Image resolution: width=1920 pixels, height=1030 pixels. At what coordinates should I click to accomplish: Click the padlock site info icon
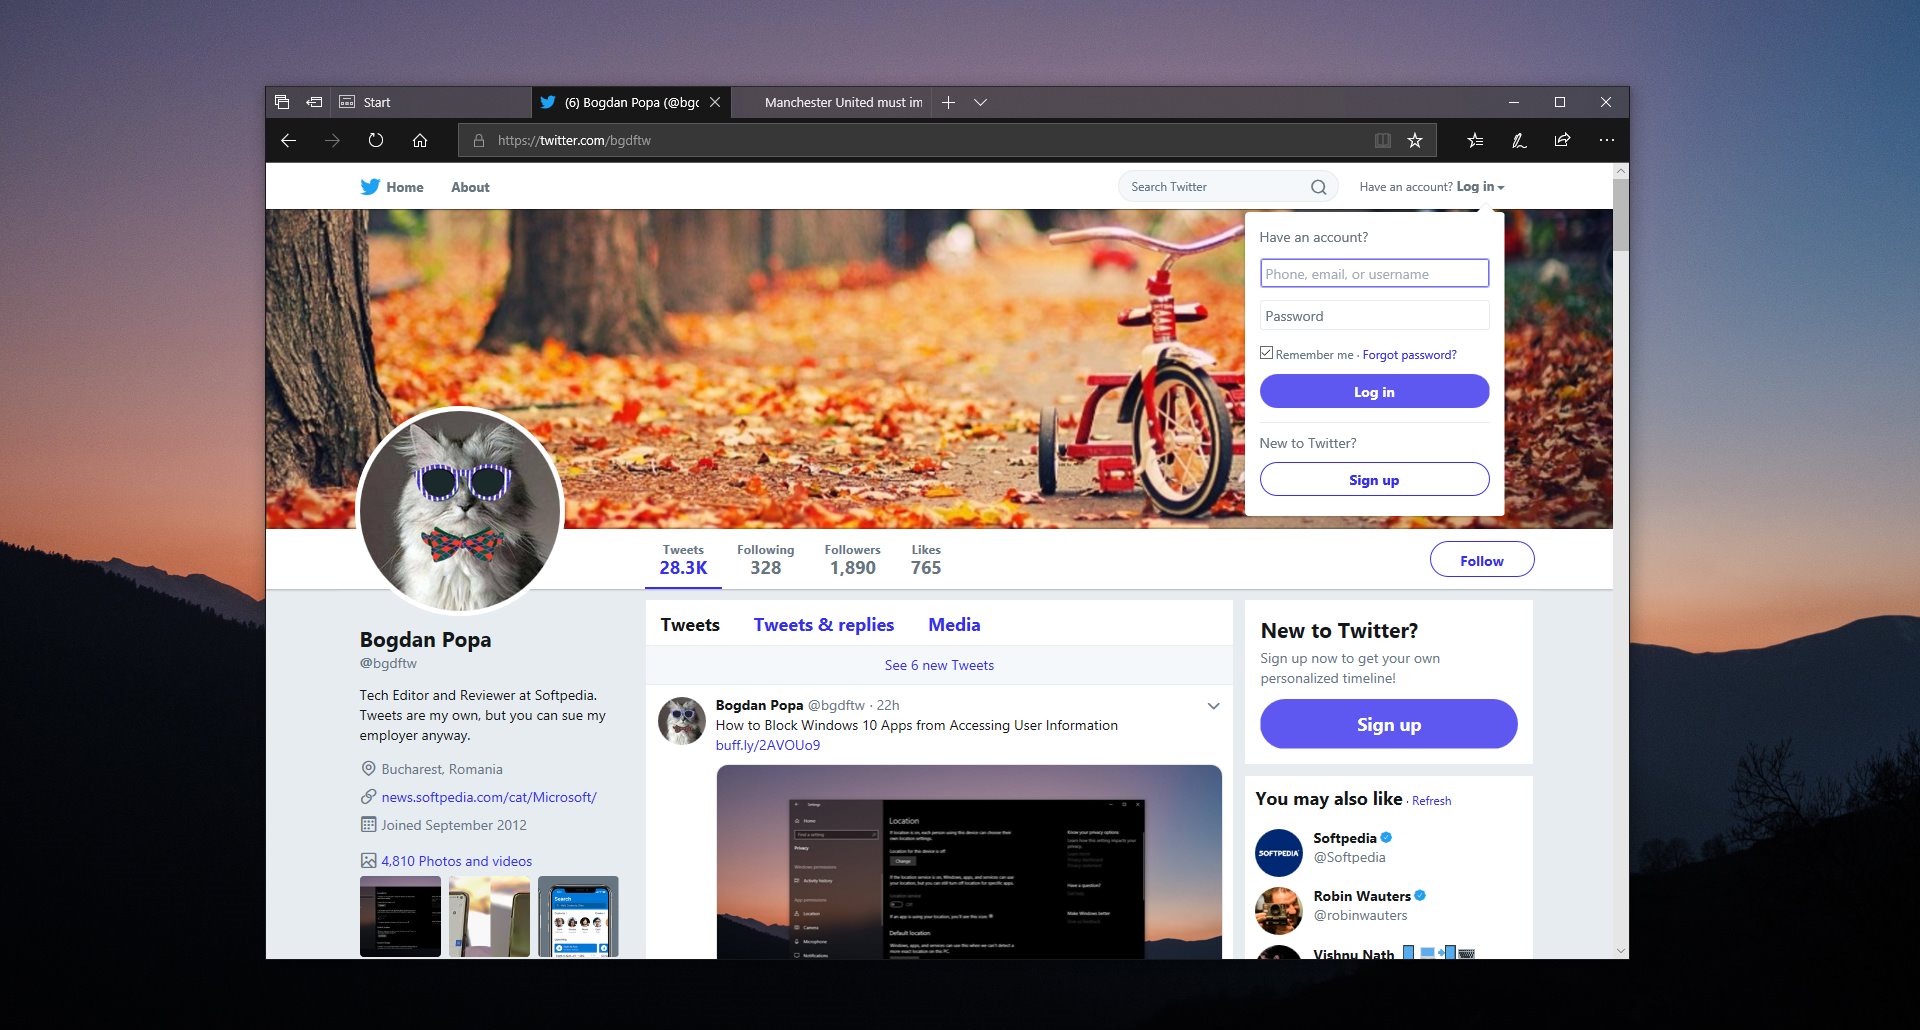point(479,141)
